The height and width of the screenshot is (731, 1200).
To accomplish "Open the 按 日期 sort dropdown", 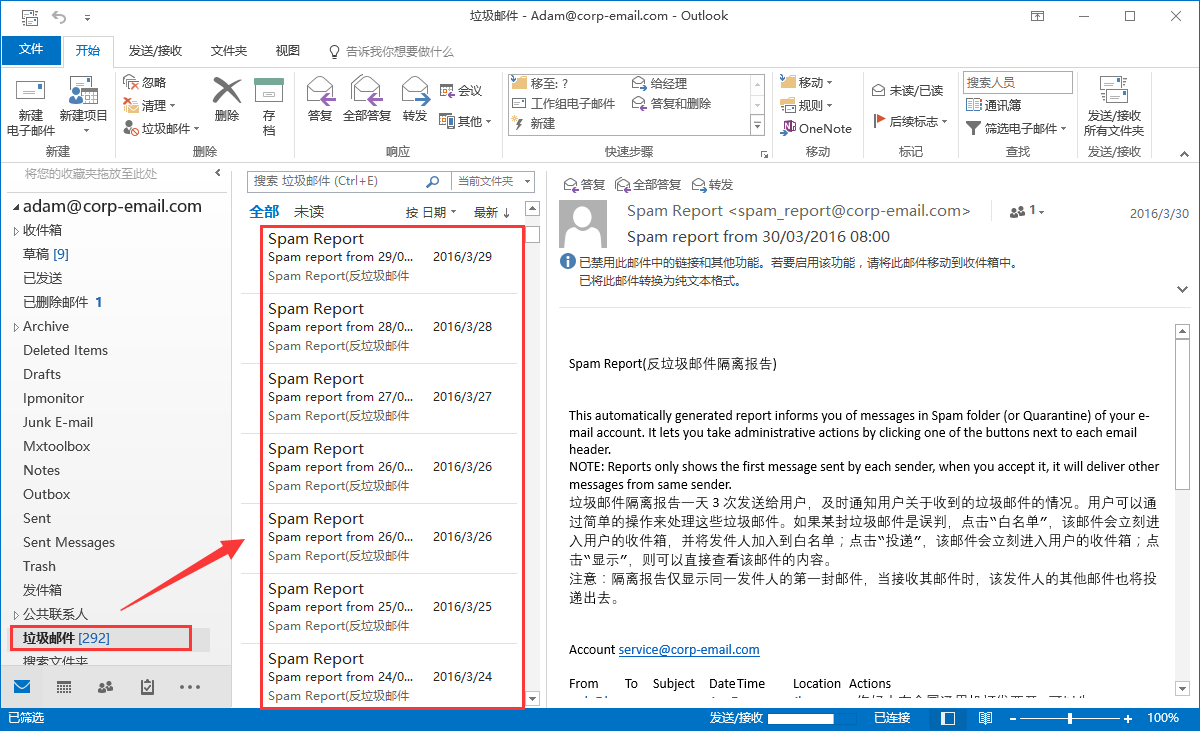I will 431,212.
